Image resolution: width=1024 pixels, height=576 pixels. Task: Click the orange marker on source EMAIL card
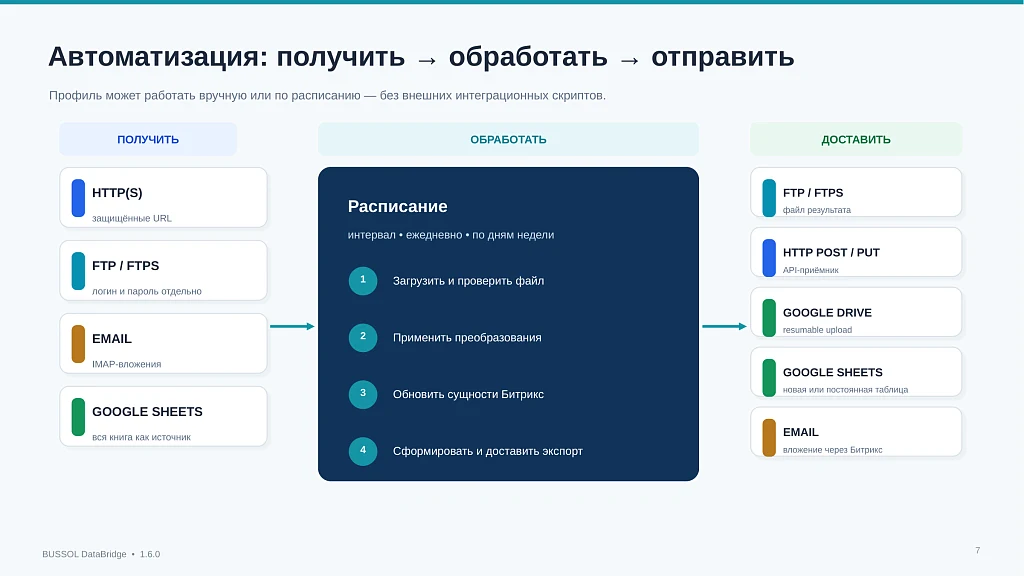point(78,344)
